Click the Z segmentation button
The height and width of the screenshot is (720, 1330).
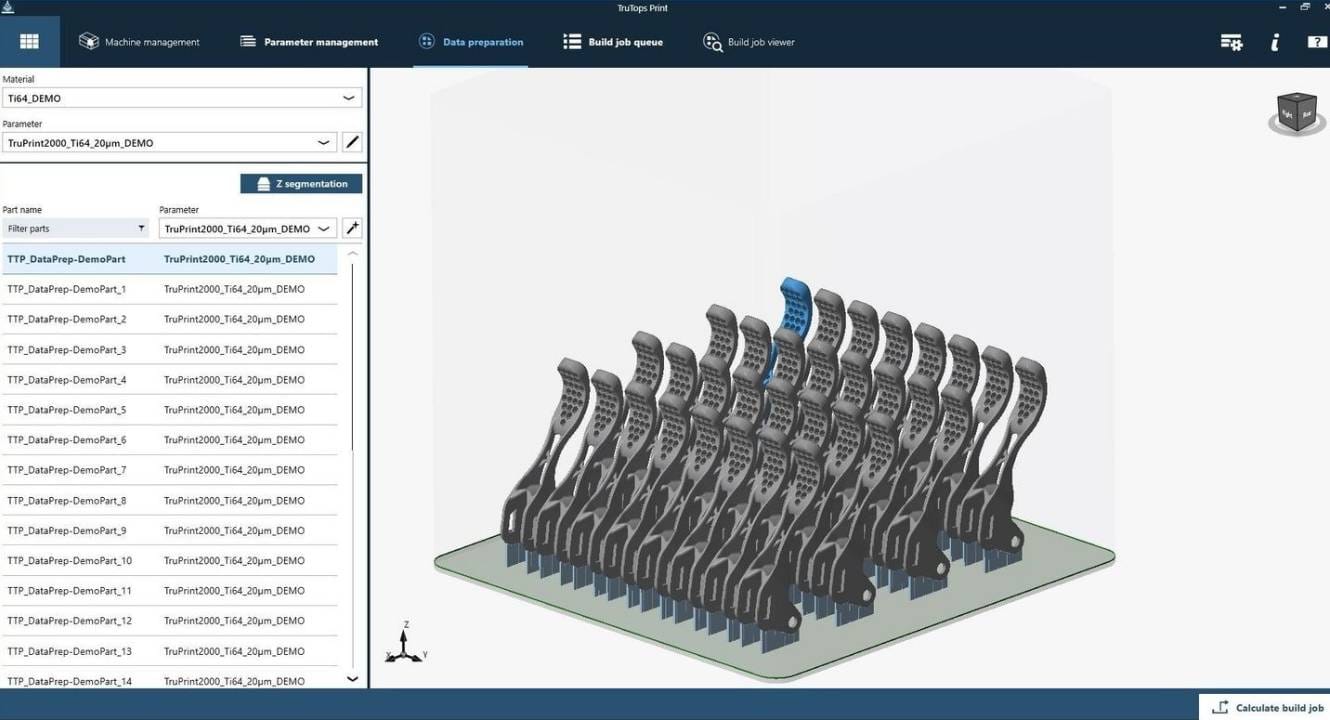coord(301,184)
